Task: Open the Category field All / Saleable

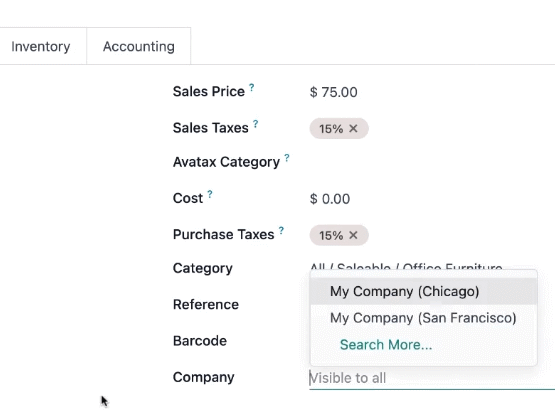Action: coord(406,266)
